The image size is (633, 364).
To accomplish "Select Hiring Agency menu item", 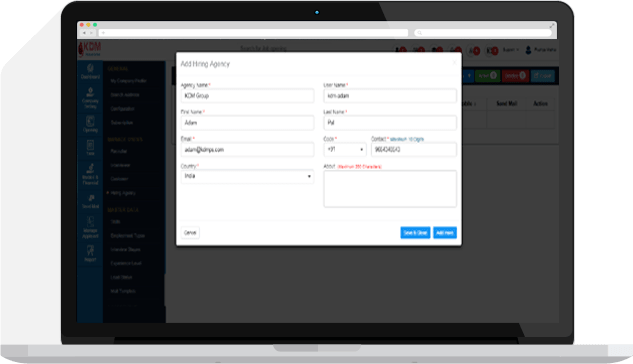I will point(123,193).
